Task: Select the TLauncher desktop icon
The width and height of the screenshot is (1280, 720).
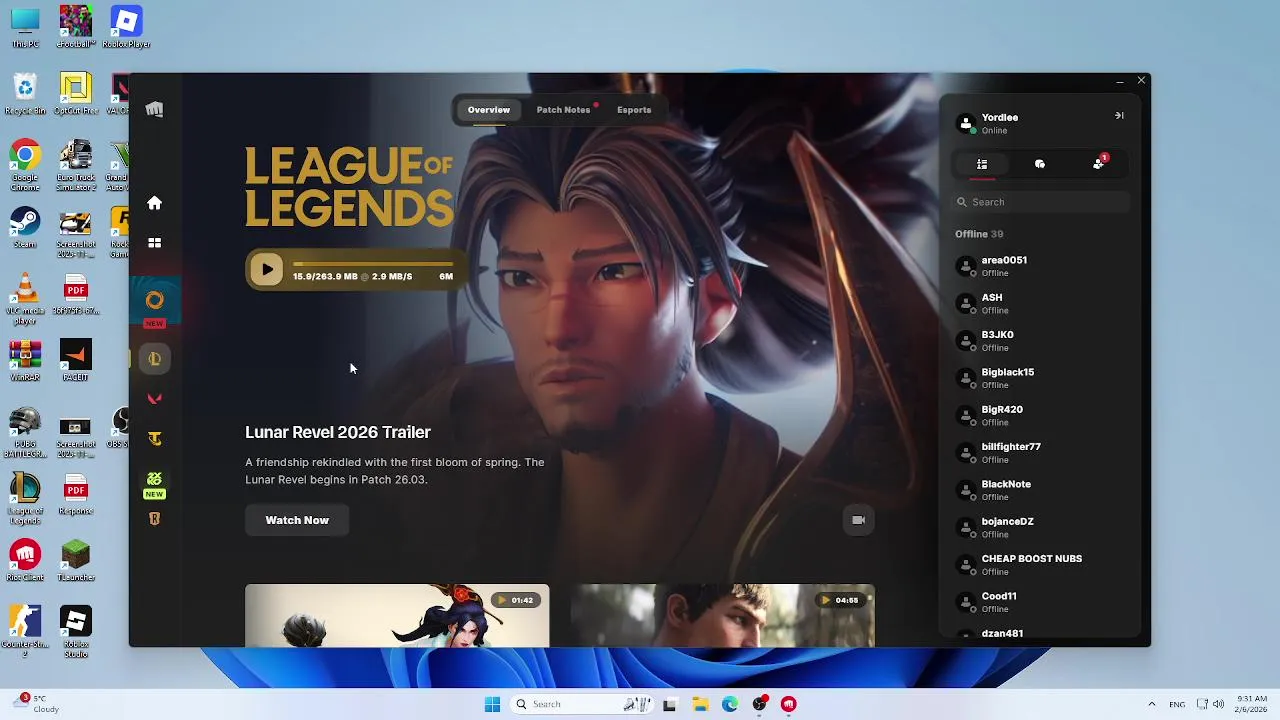Action: (75, 561)
